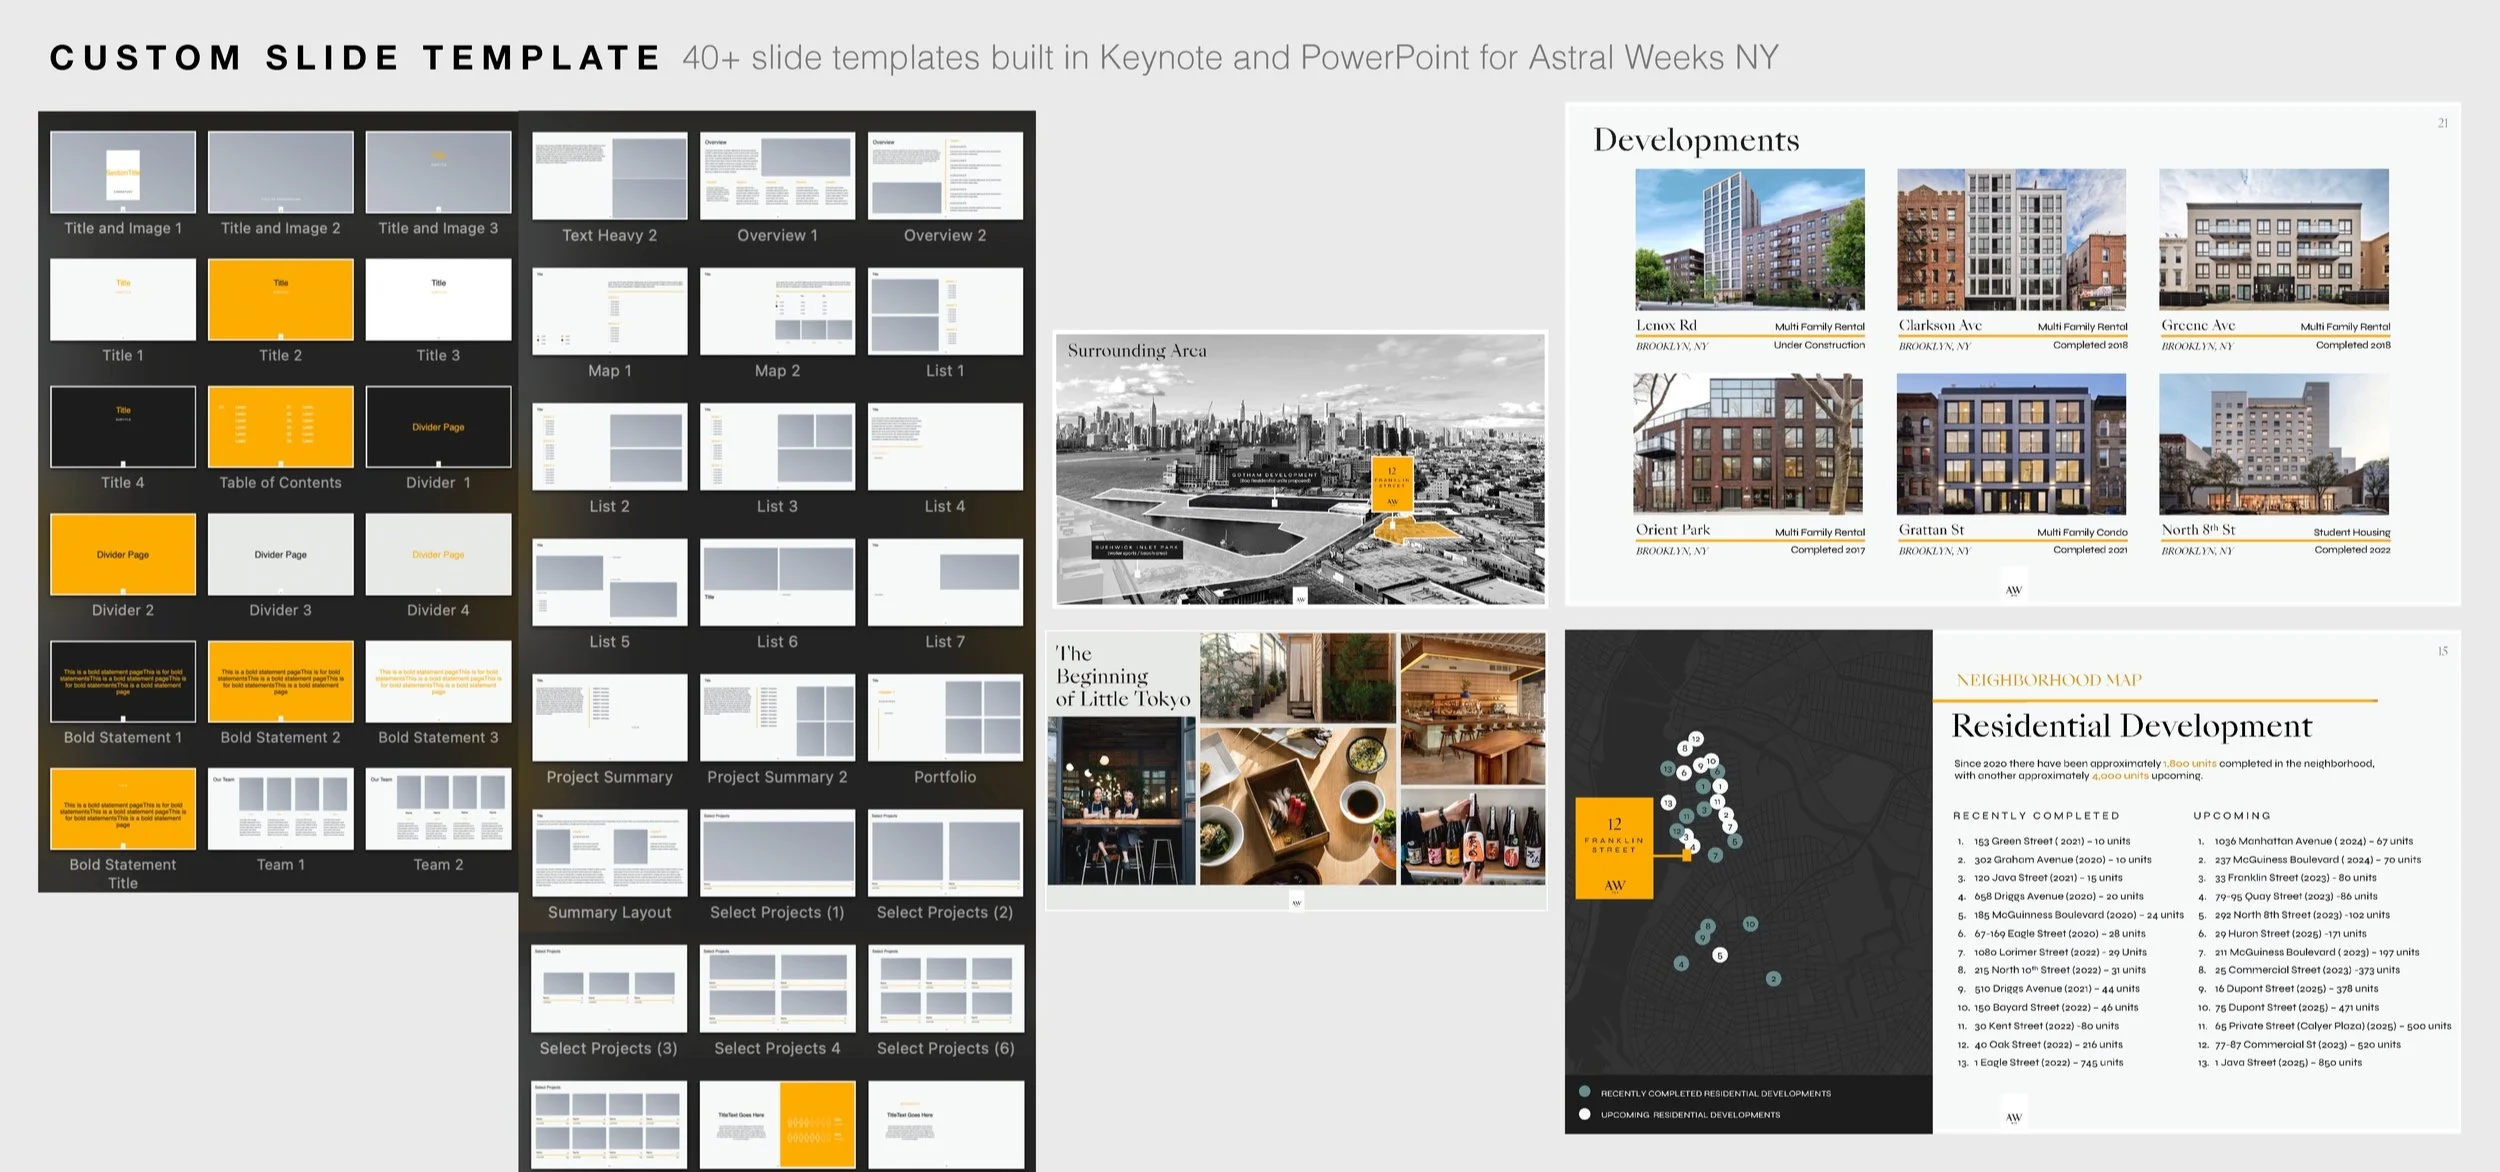
Task: Pick the Table of Contents slide layout
Action: 280,427
